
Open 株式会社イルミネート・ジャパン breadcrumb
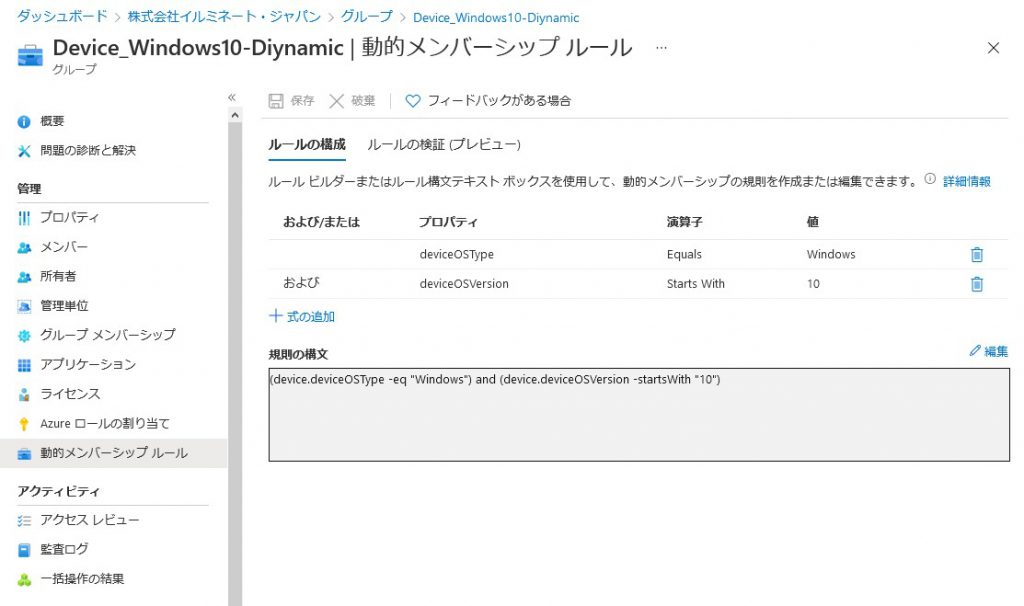224,16
